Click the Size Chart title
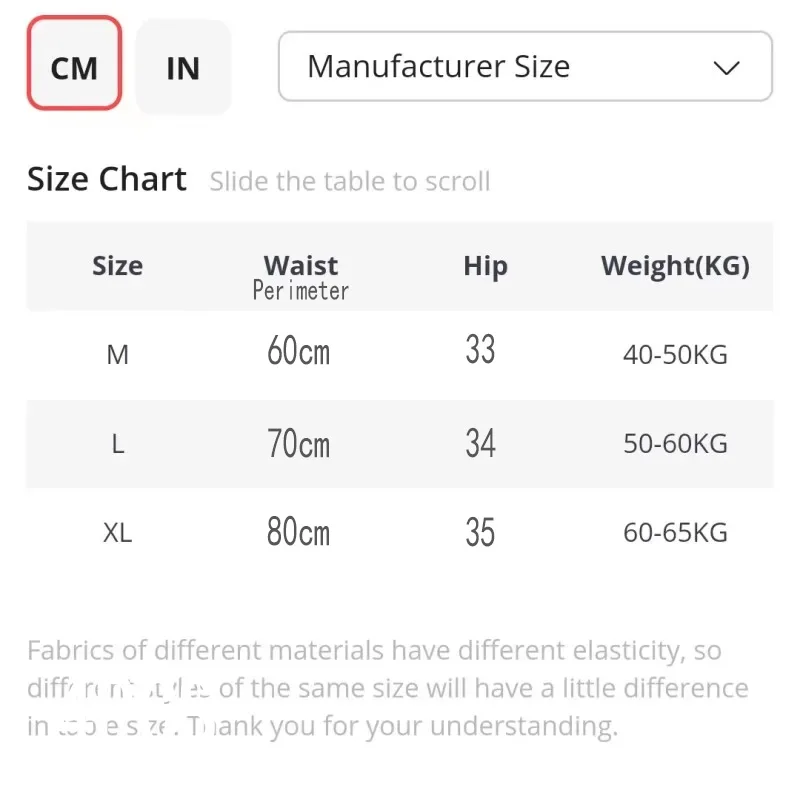 tap(107, 178)
